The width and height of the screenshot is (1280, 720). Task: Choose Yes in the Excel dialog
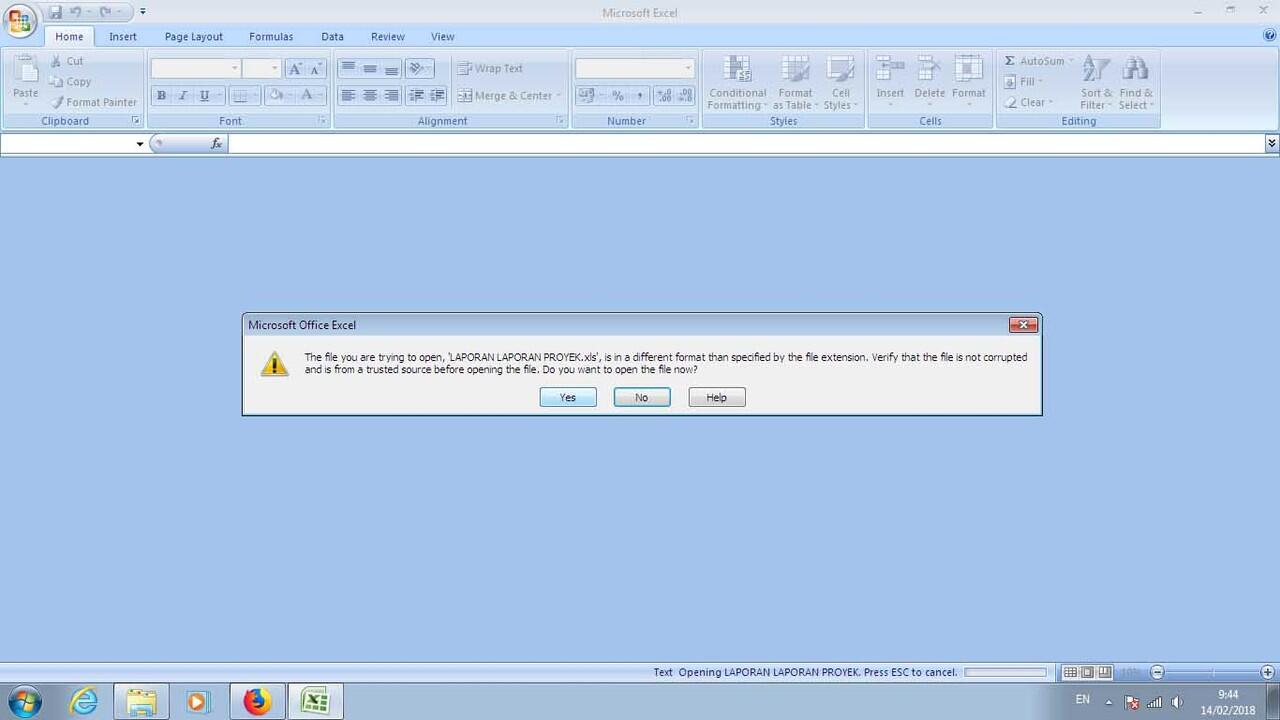click(568, 397)
